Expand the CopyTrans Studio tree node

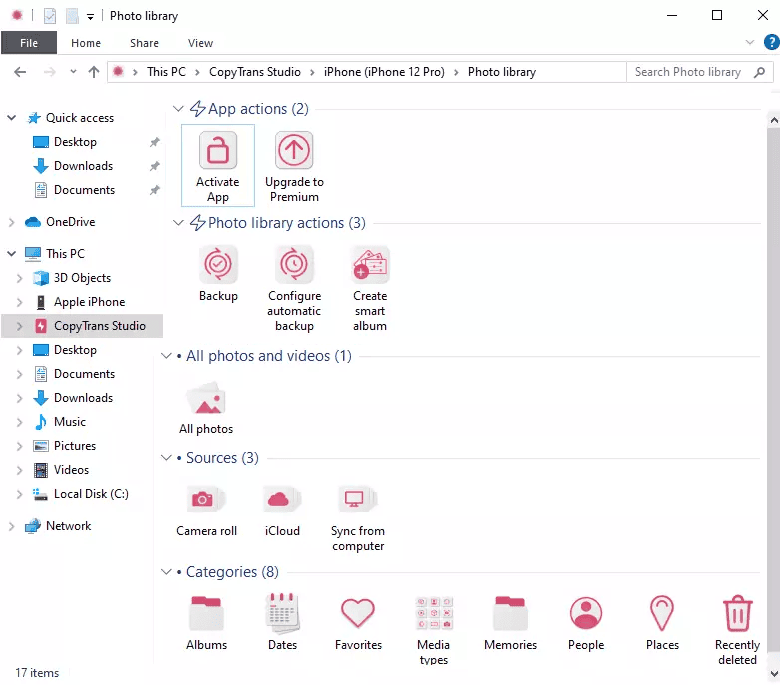[19, 326]
